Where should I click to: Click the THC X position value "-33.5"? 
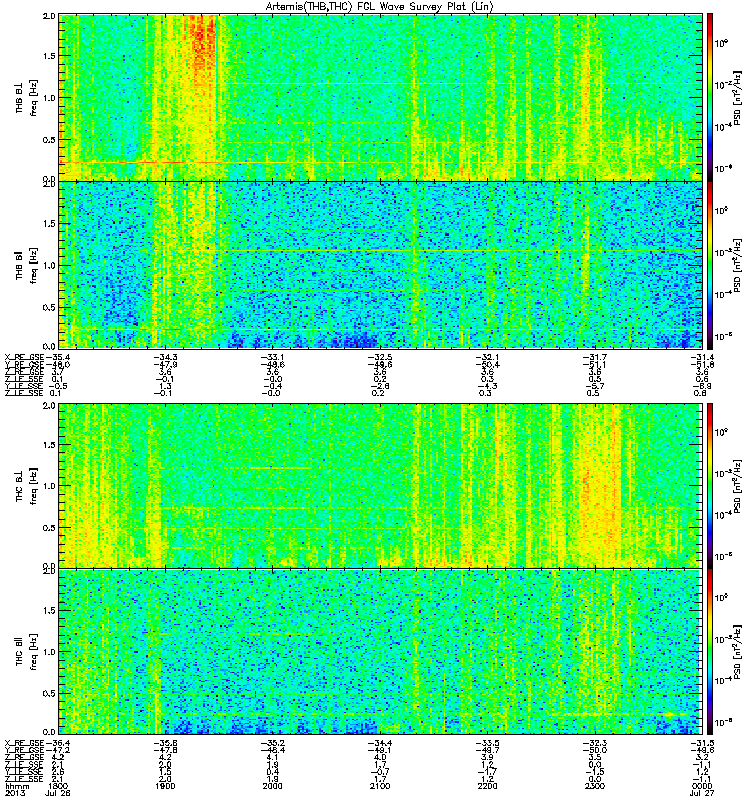pos(488,743)
